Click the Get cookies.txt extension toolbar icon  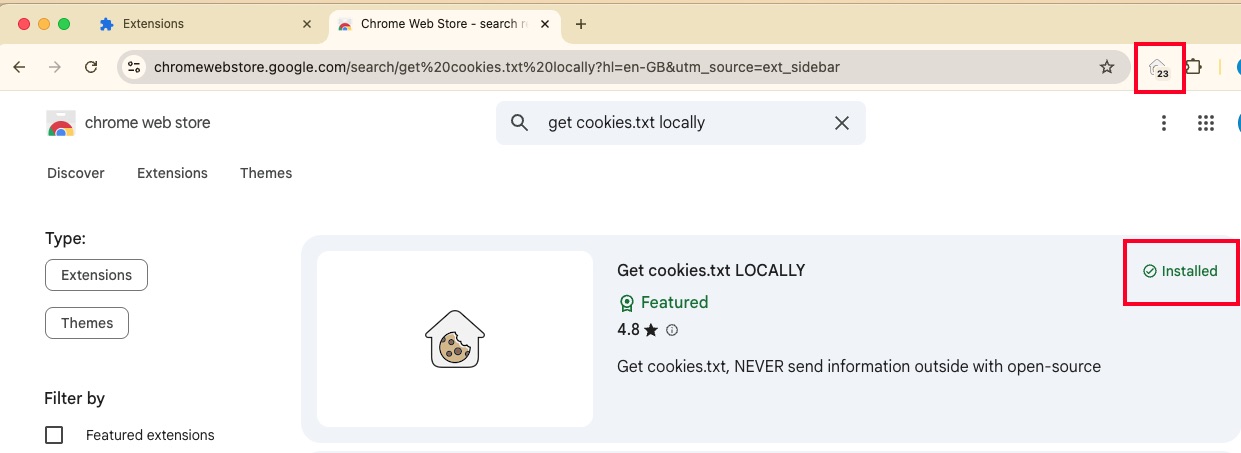tap(1158, 68)
